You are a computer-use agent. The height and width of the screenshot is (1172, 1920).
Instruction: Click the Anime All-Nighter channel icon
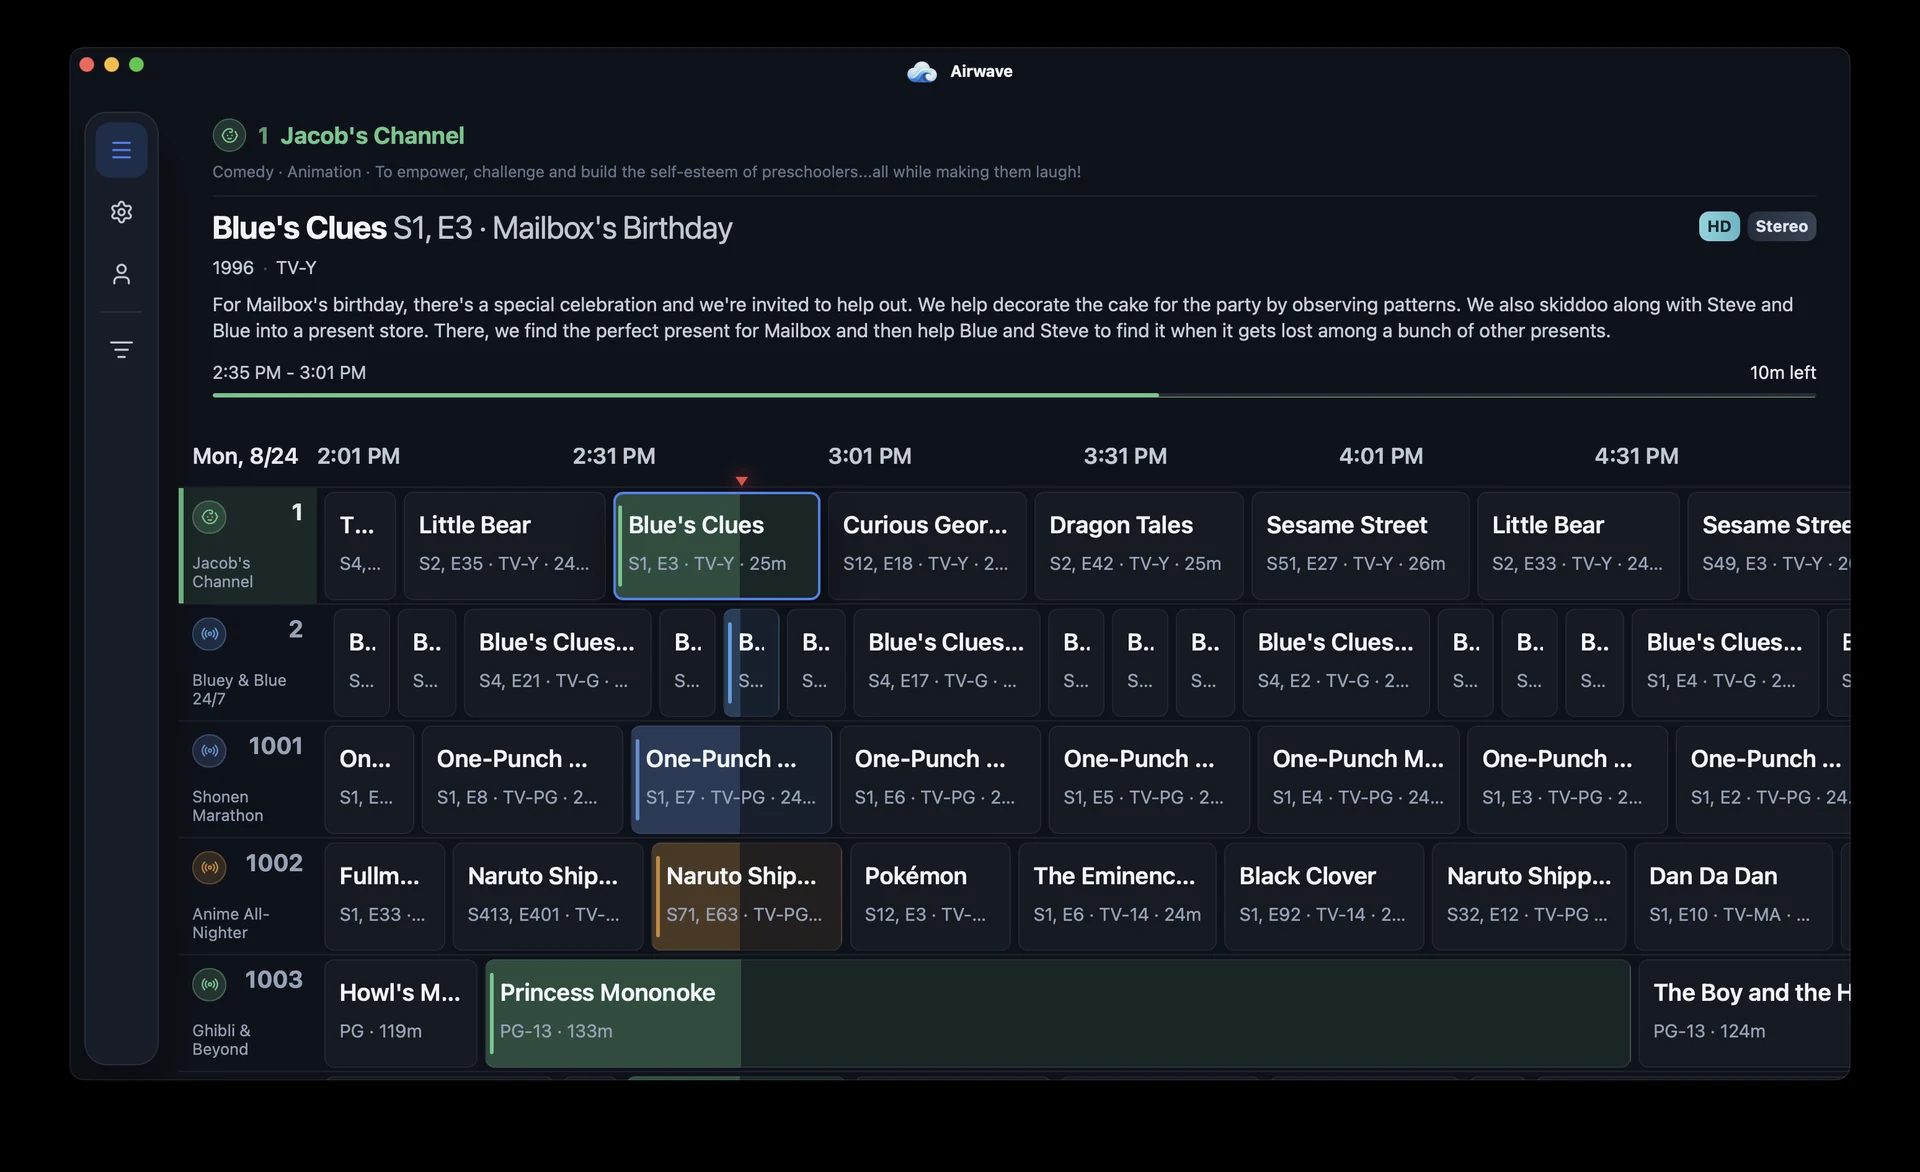[x=209, y=868]
